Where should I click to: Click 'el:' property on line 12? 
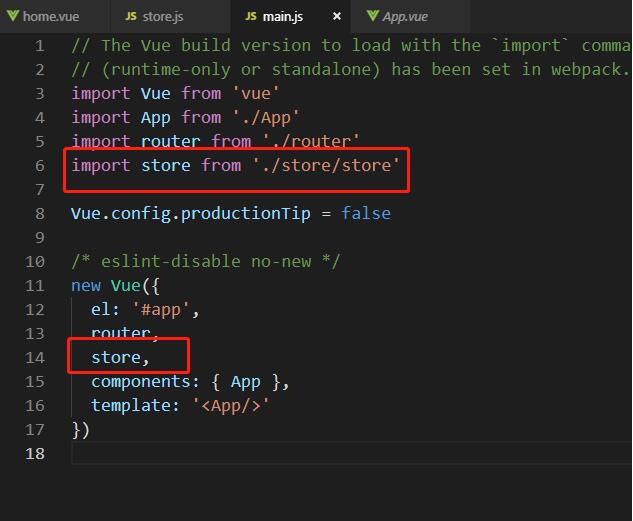click(105, 310)
